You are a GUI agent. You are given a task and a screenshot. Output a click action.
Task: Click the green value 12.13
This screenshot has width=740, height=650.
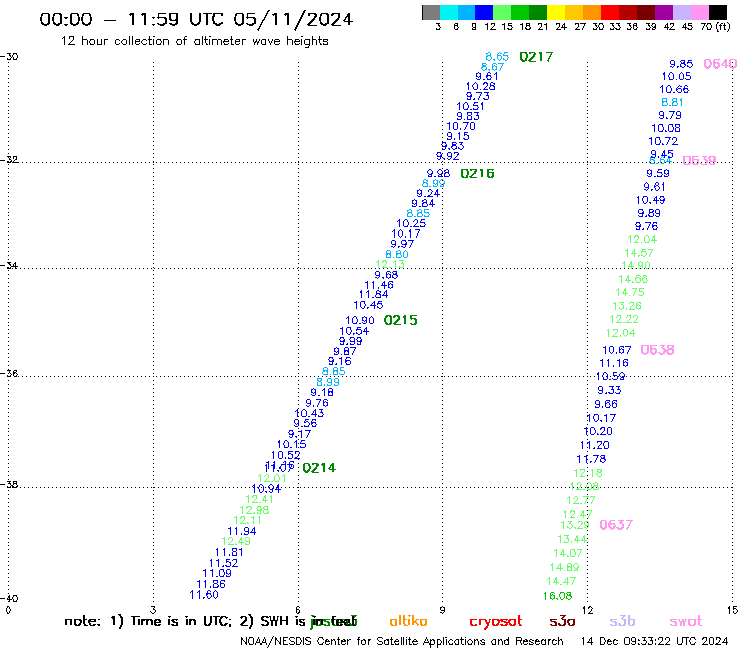(390, 264)
